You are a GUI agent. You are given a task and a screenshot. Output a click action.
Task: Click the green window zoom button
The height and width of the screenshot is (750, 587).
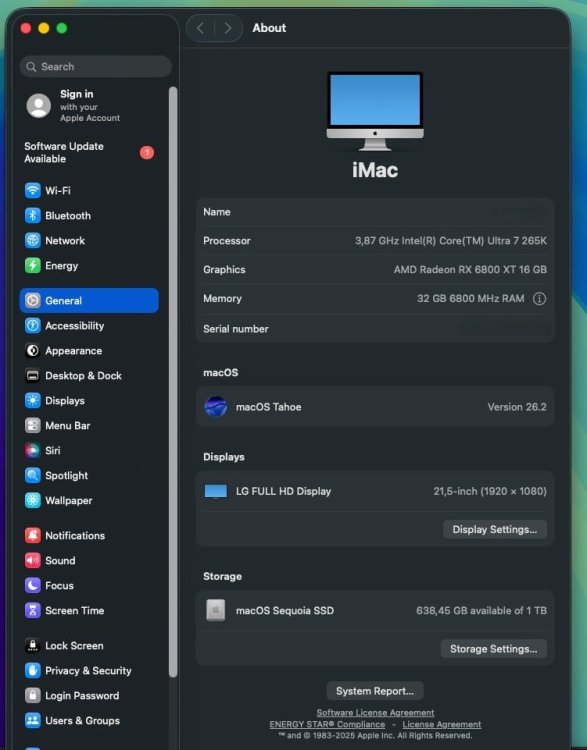(x=62, y=28)
